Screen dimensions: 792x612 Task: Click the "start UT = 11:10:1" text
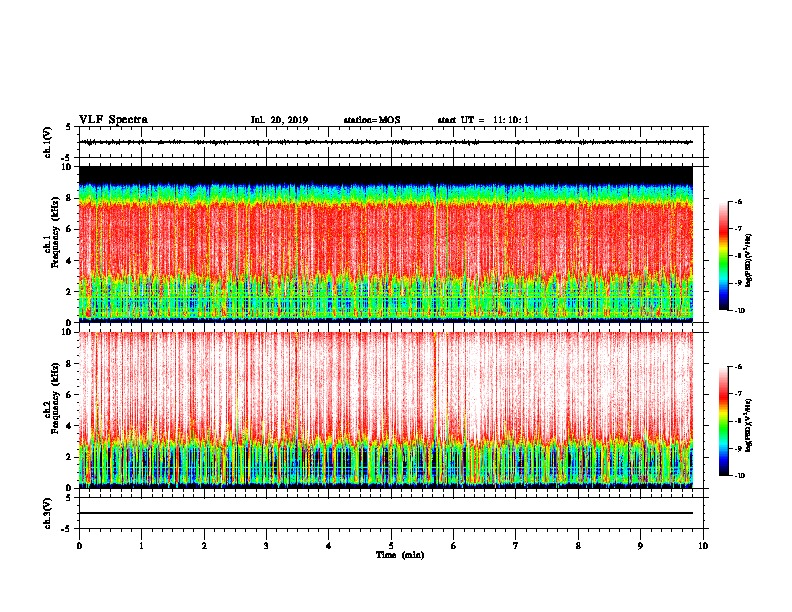point(483,120)
